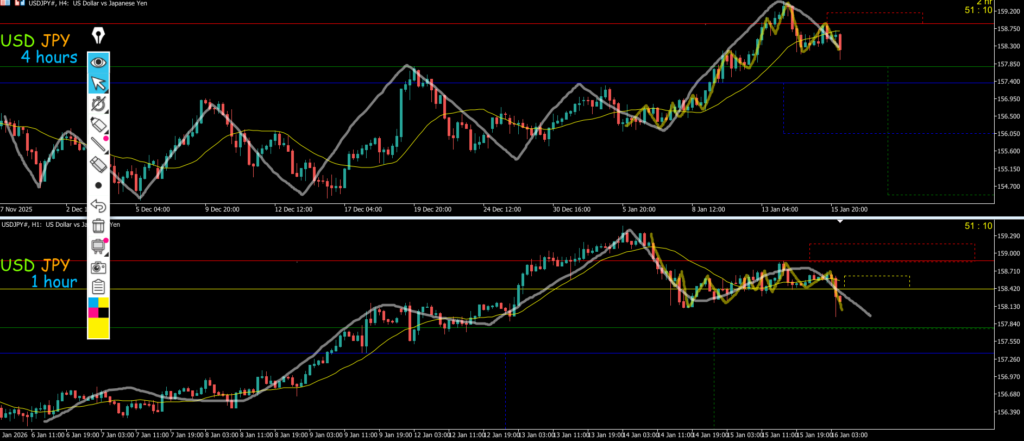Pick the cyan color swatch
The image size is (1024, 441).
pyautogui.click(x=93, y=303)
